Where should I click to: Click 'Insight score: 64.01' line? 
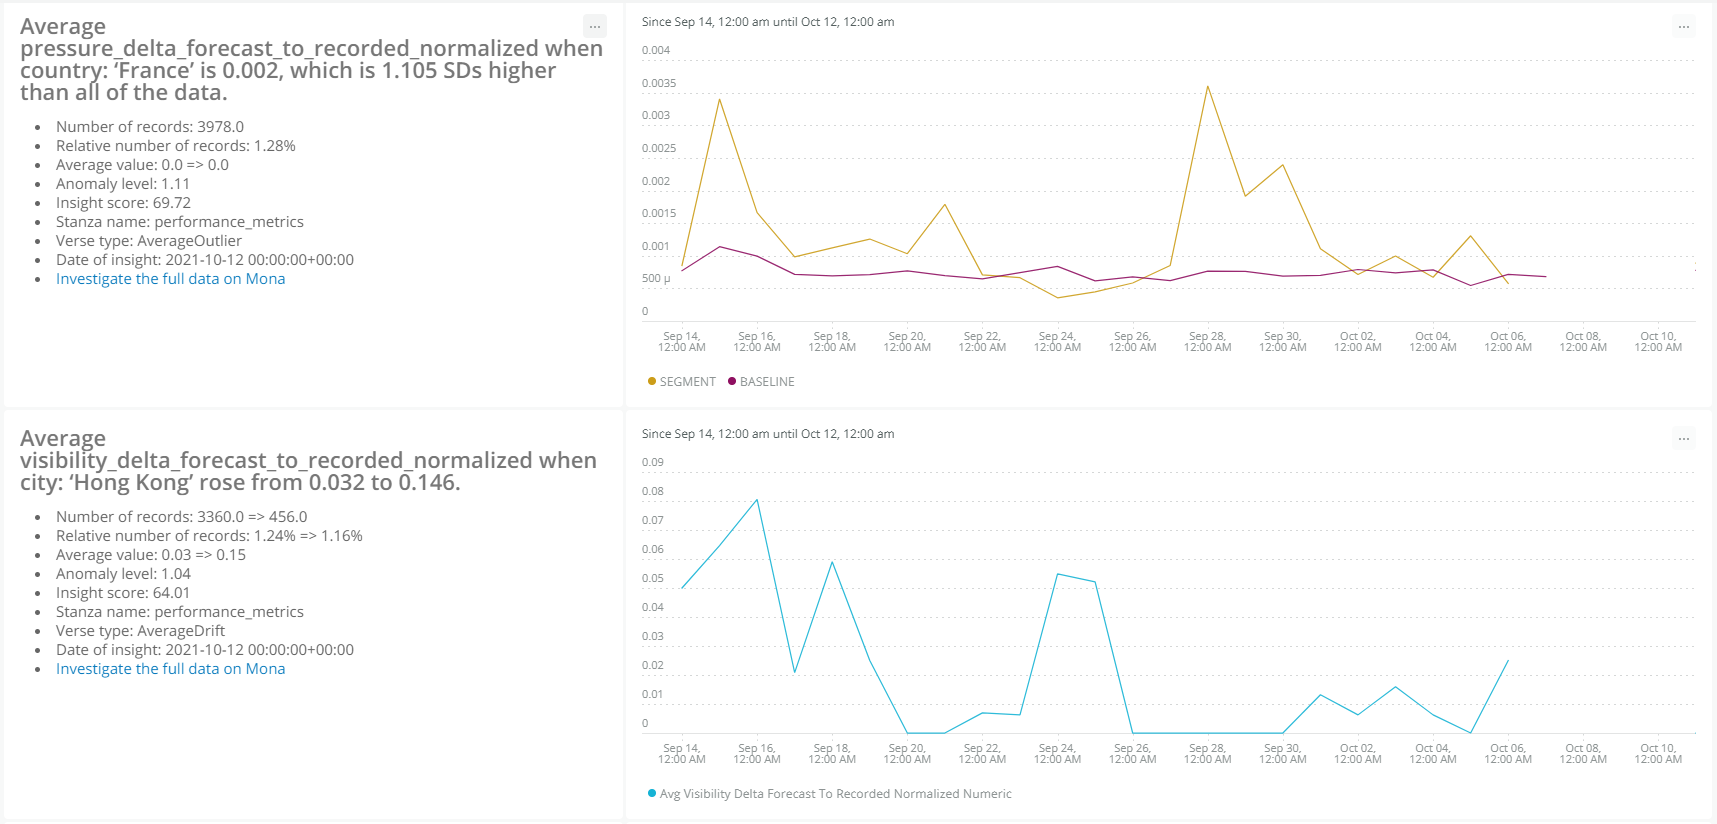coord(123,593)
